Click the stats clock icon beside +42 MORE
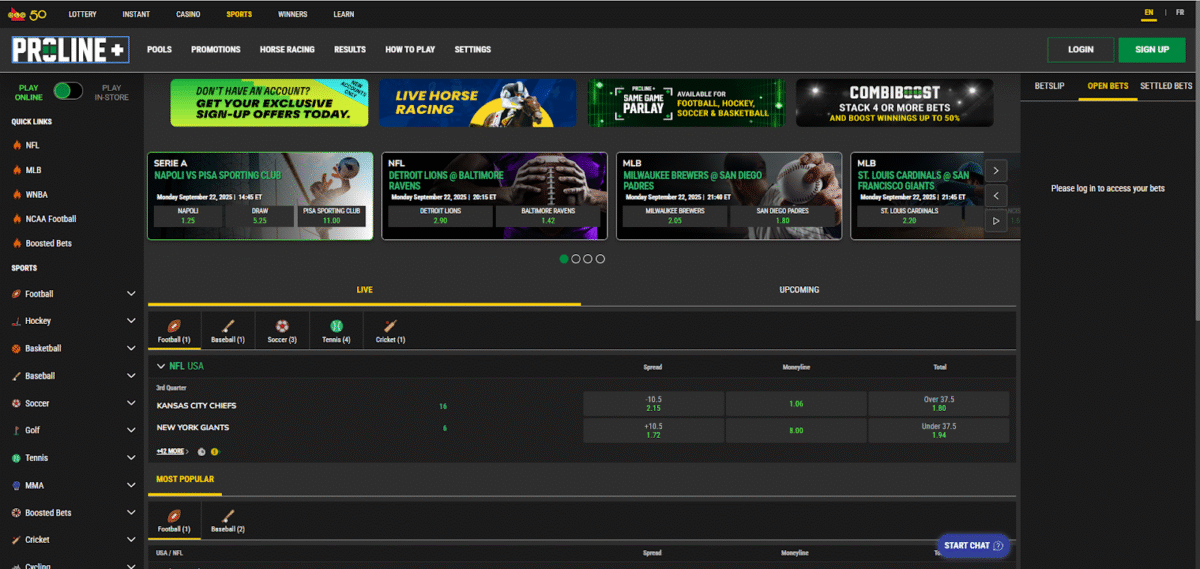 202,452
